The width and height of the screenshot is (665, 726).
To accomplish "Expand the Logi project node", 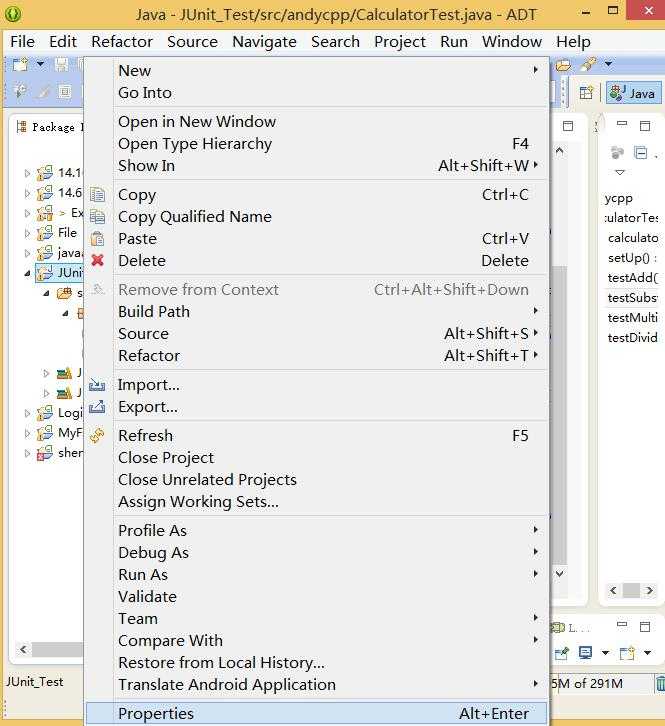I will click(27, 413).
